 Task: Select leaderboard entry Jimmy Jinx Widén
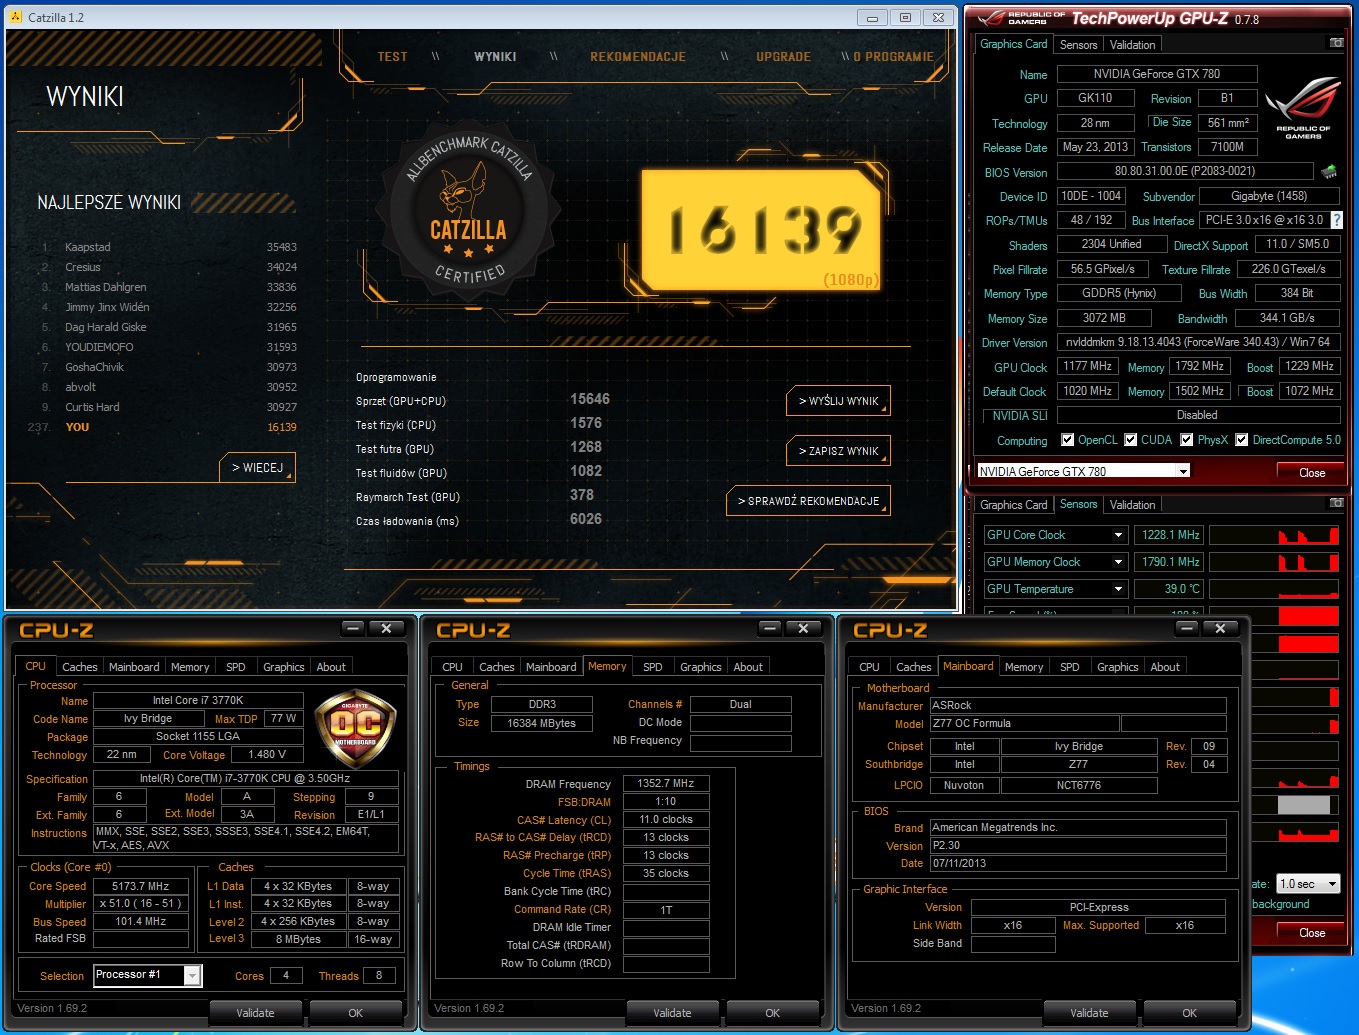(170, 307)
